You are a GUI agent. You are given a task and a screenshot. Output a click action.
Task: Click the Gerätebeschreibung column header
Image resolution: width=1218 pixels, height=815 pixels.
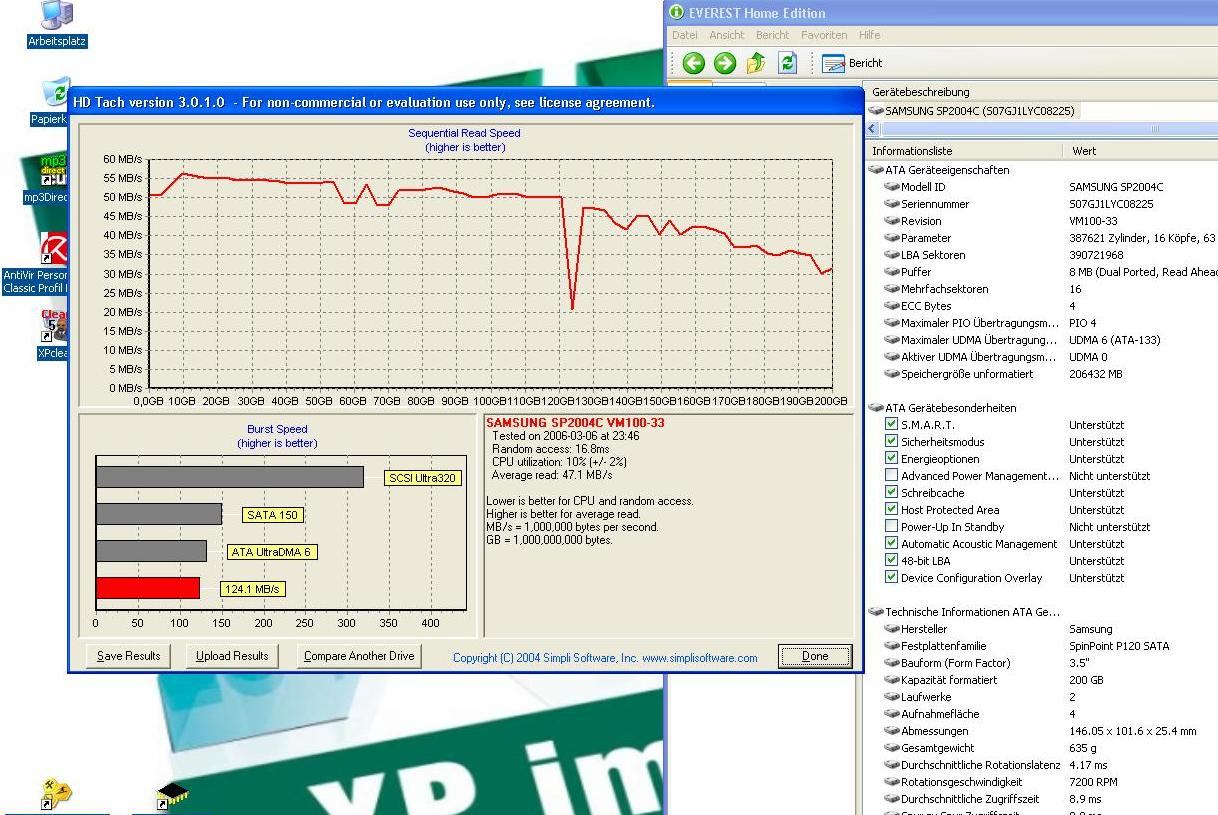tap(1041, 92)
